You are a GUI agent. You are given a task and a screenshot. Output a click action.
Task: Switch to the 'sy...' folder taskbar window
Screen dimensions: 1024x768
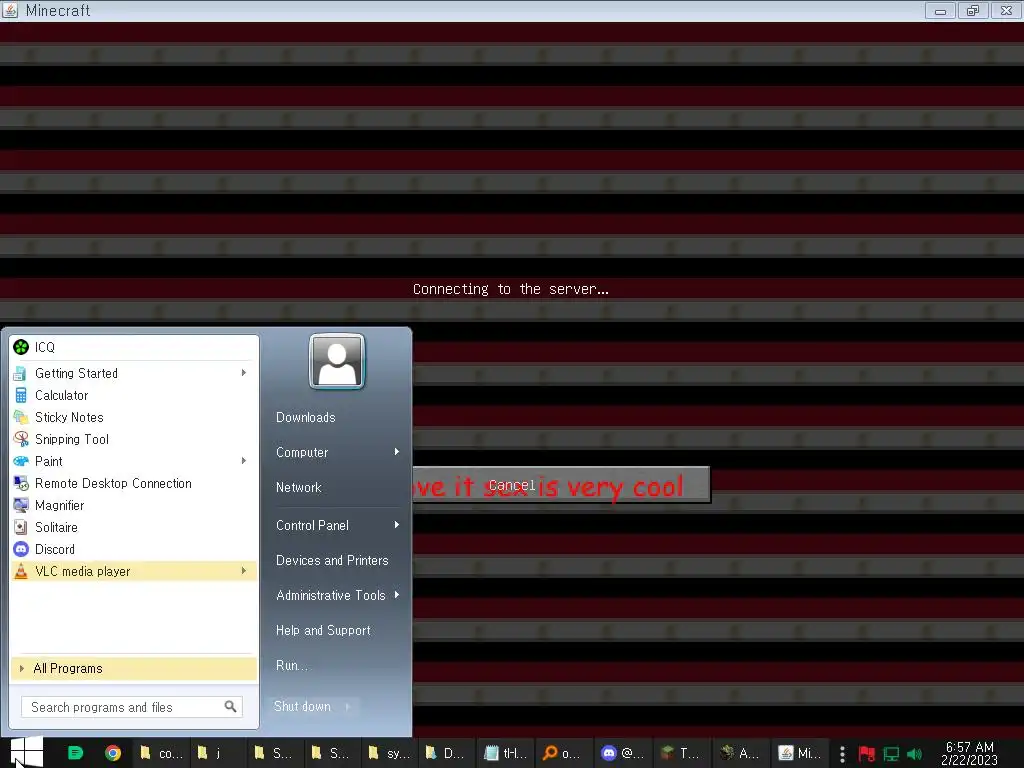tap(390, 753)
